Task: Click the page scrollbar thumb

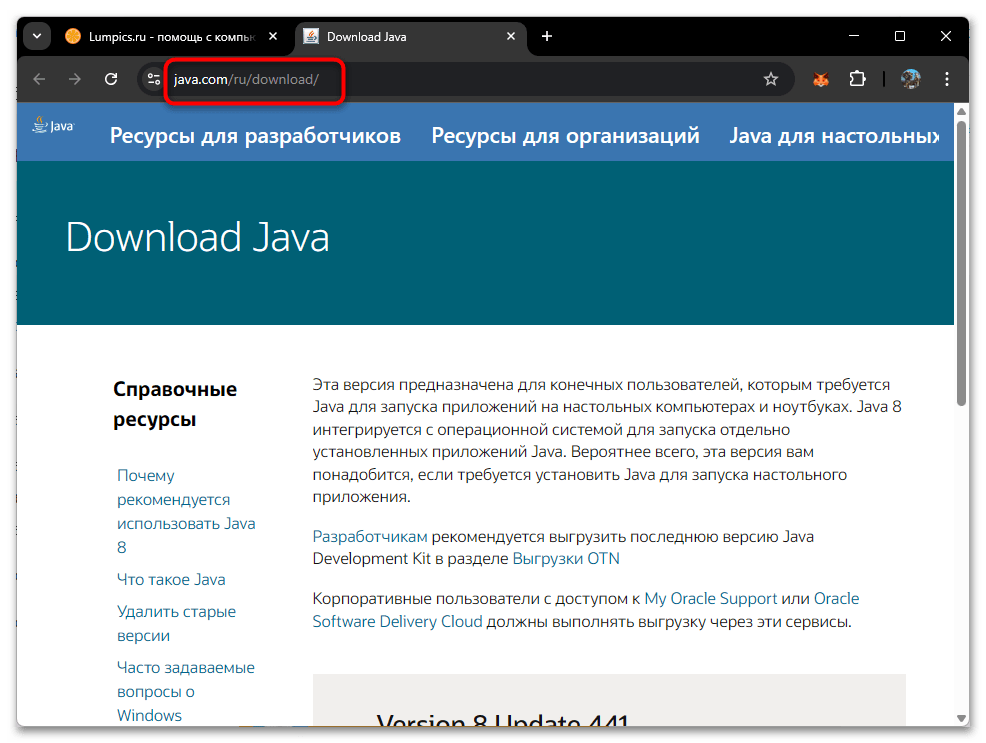Action: 961,262
